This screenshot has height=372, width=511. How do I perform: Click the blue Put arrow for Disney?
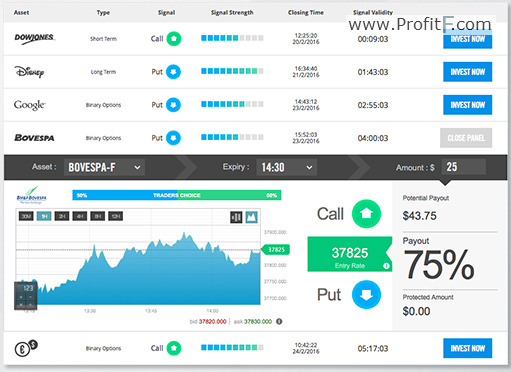pyautogui.click(x=173, y=72)
